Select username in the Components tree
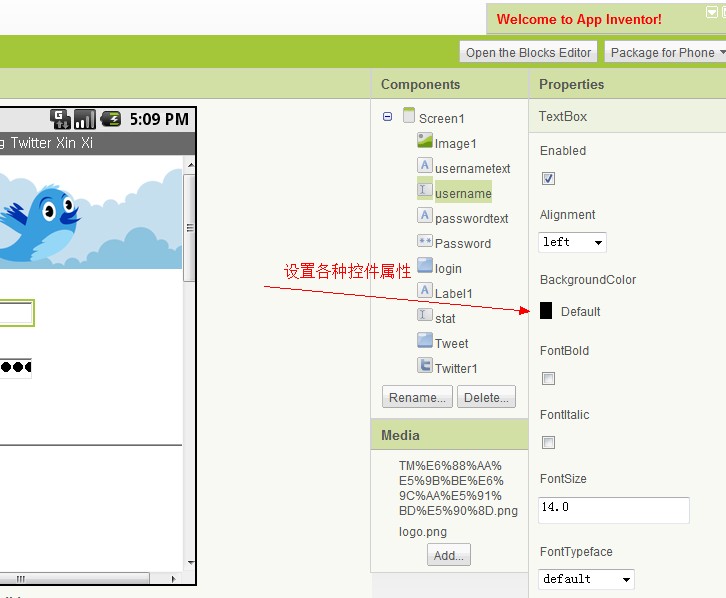726x598 pixels. pos(463,193)
